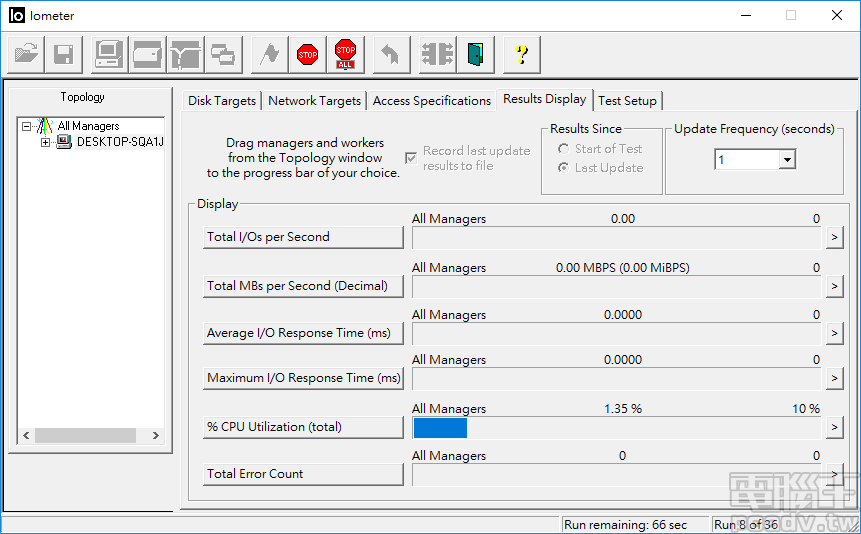The image size is (861, 534).
Task: Exit Iometer door icon
Action: tap(476, 54)
